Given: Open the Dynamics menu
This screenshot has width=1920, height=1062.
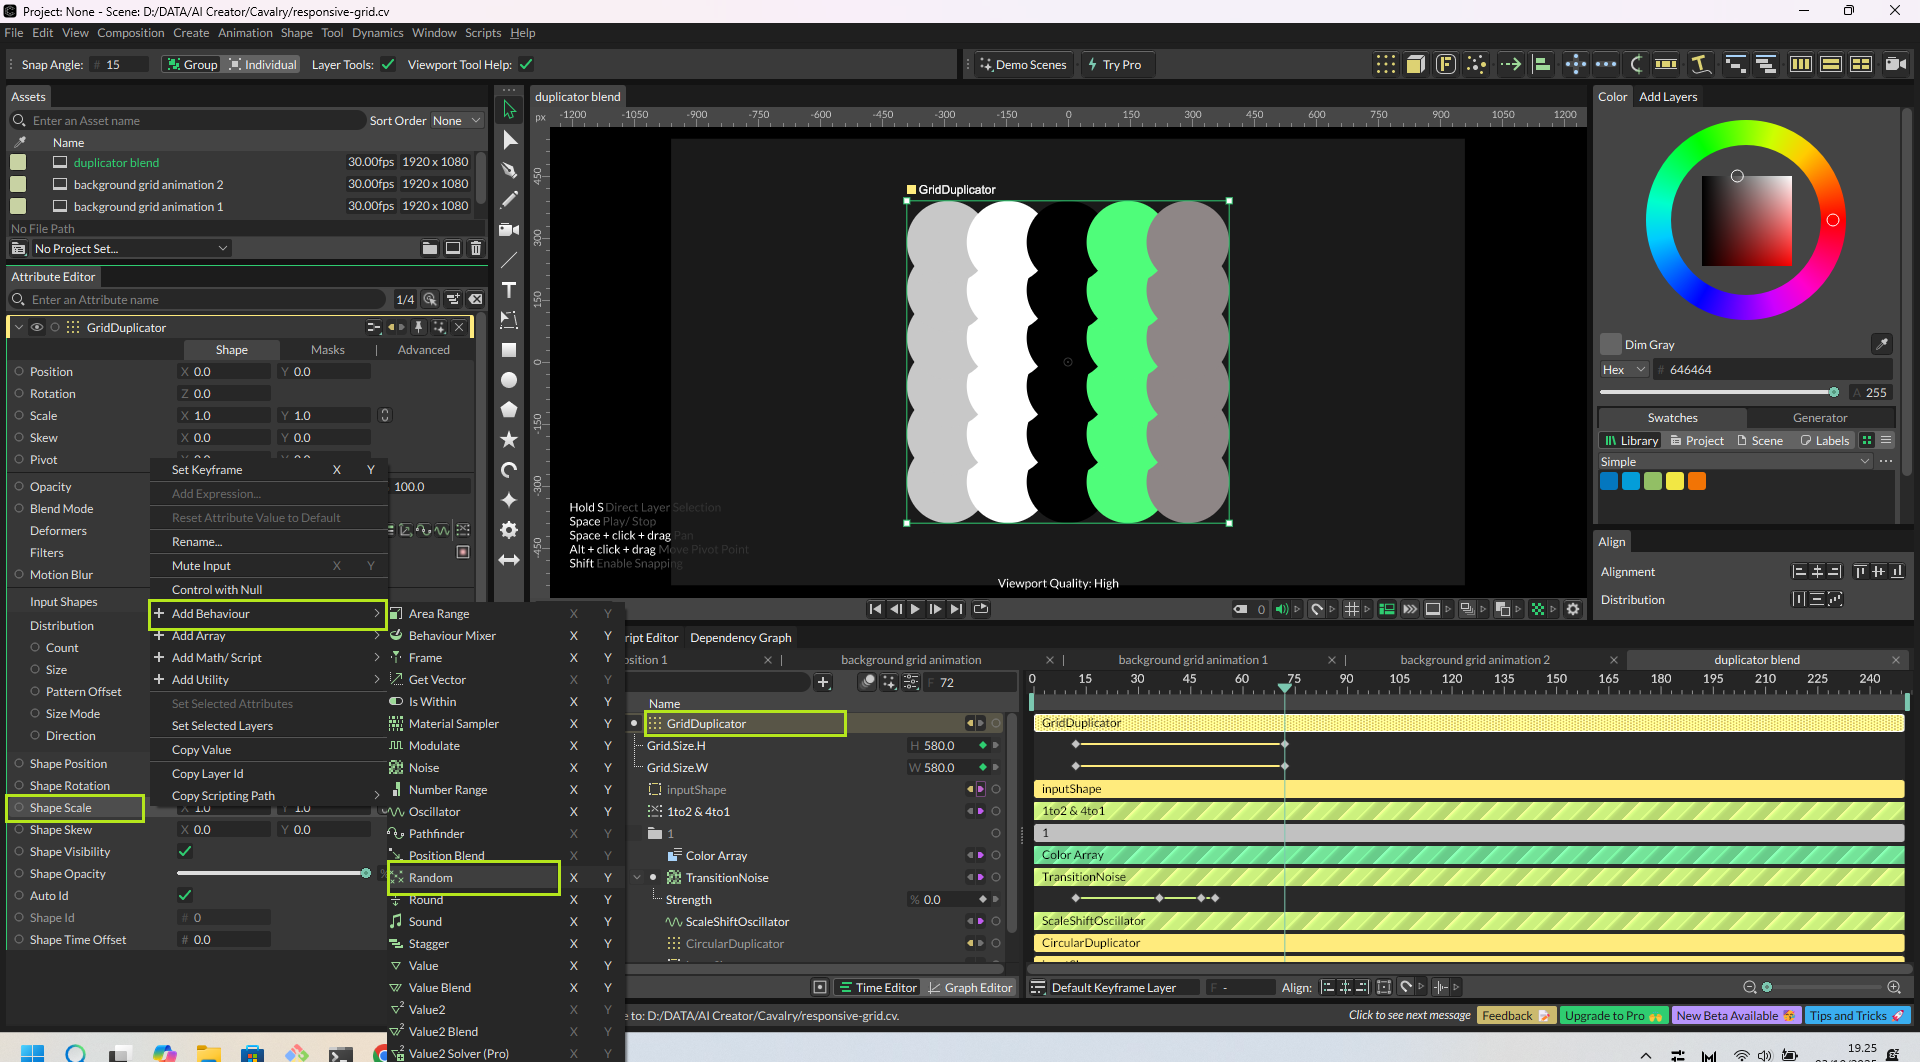Looking at the screenshot, I should click(x=377, y=33).
